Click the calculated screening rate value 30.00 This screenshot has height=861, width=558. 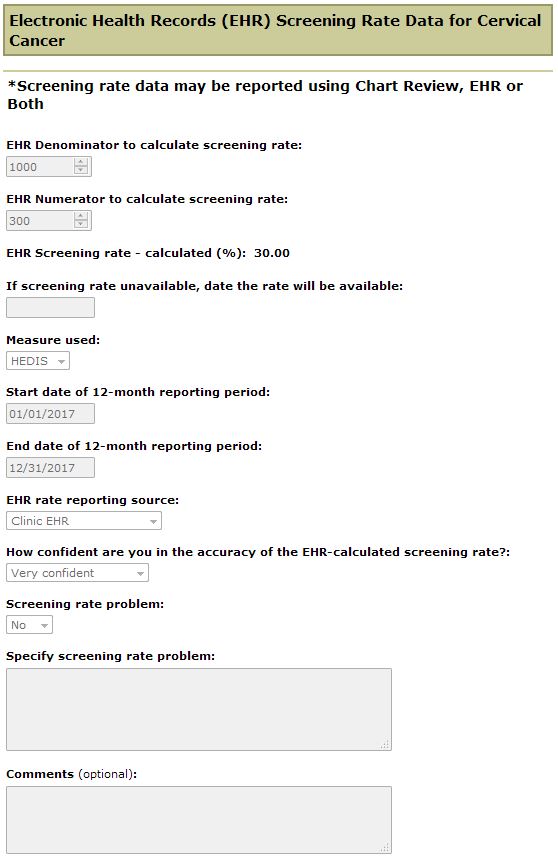[272, 253]
